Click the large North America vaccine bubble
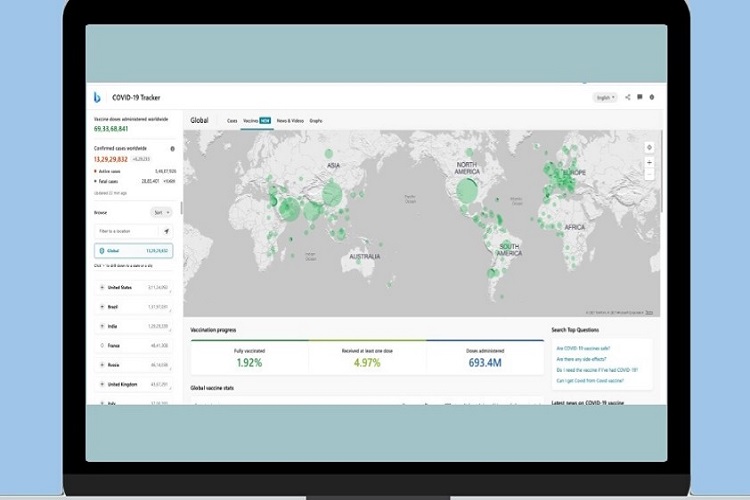The image size is (750, 500). click(x=467, y=190)
